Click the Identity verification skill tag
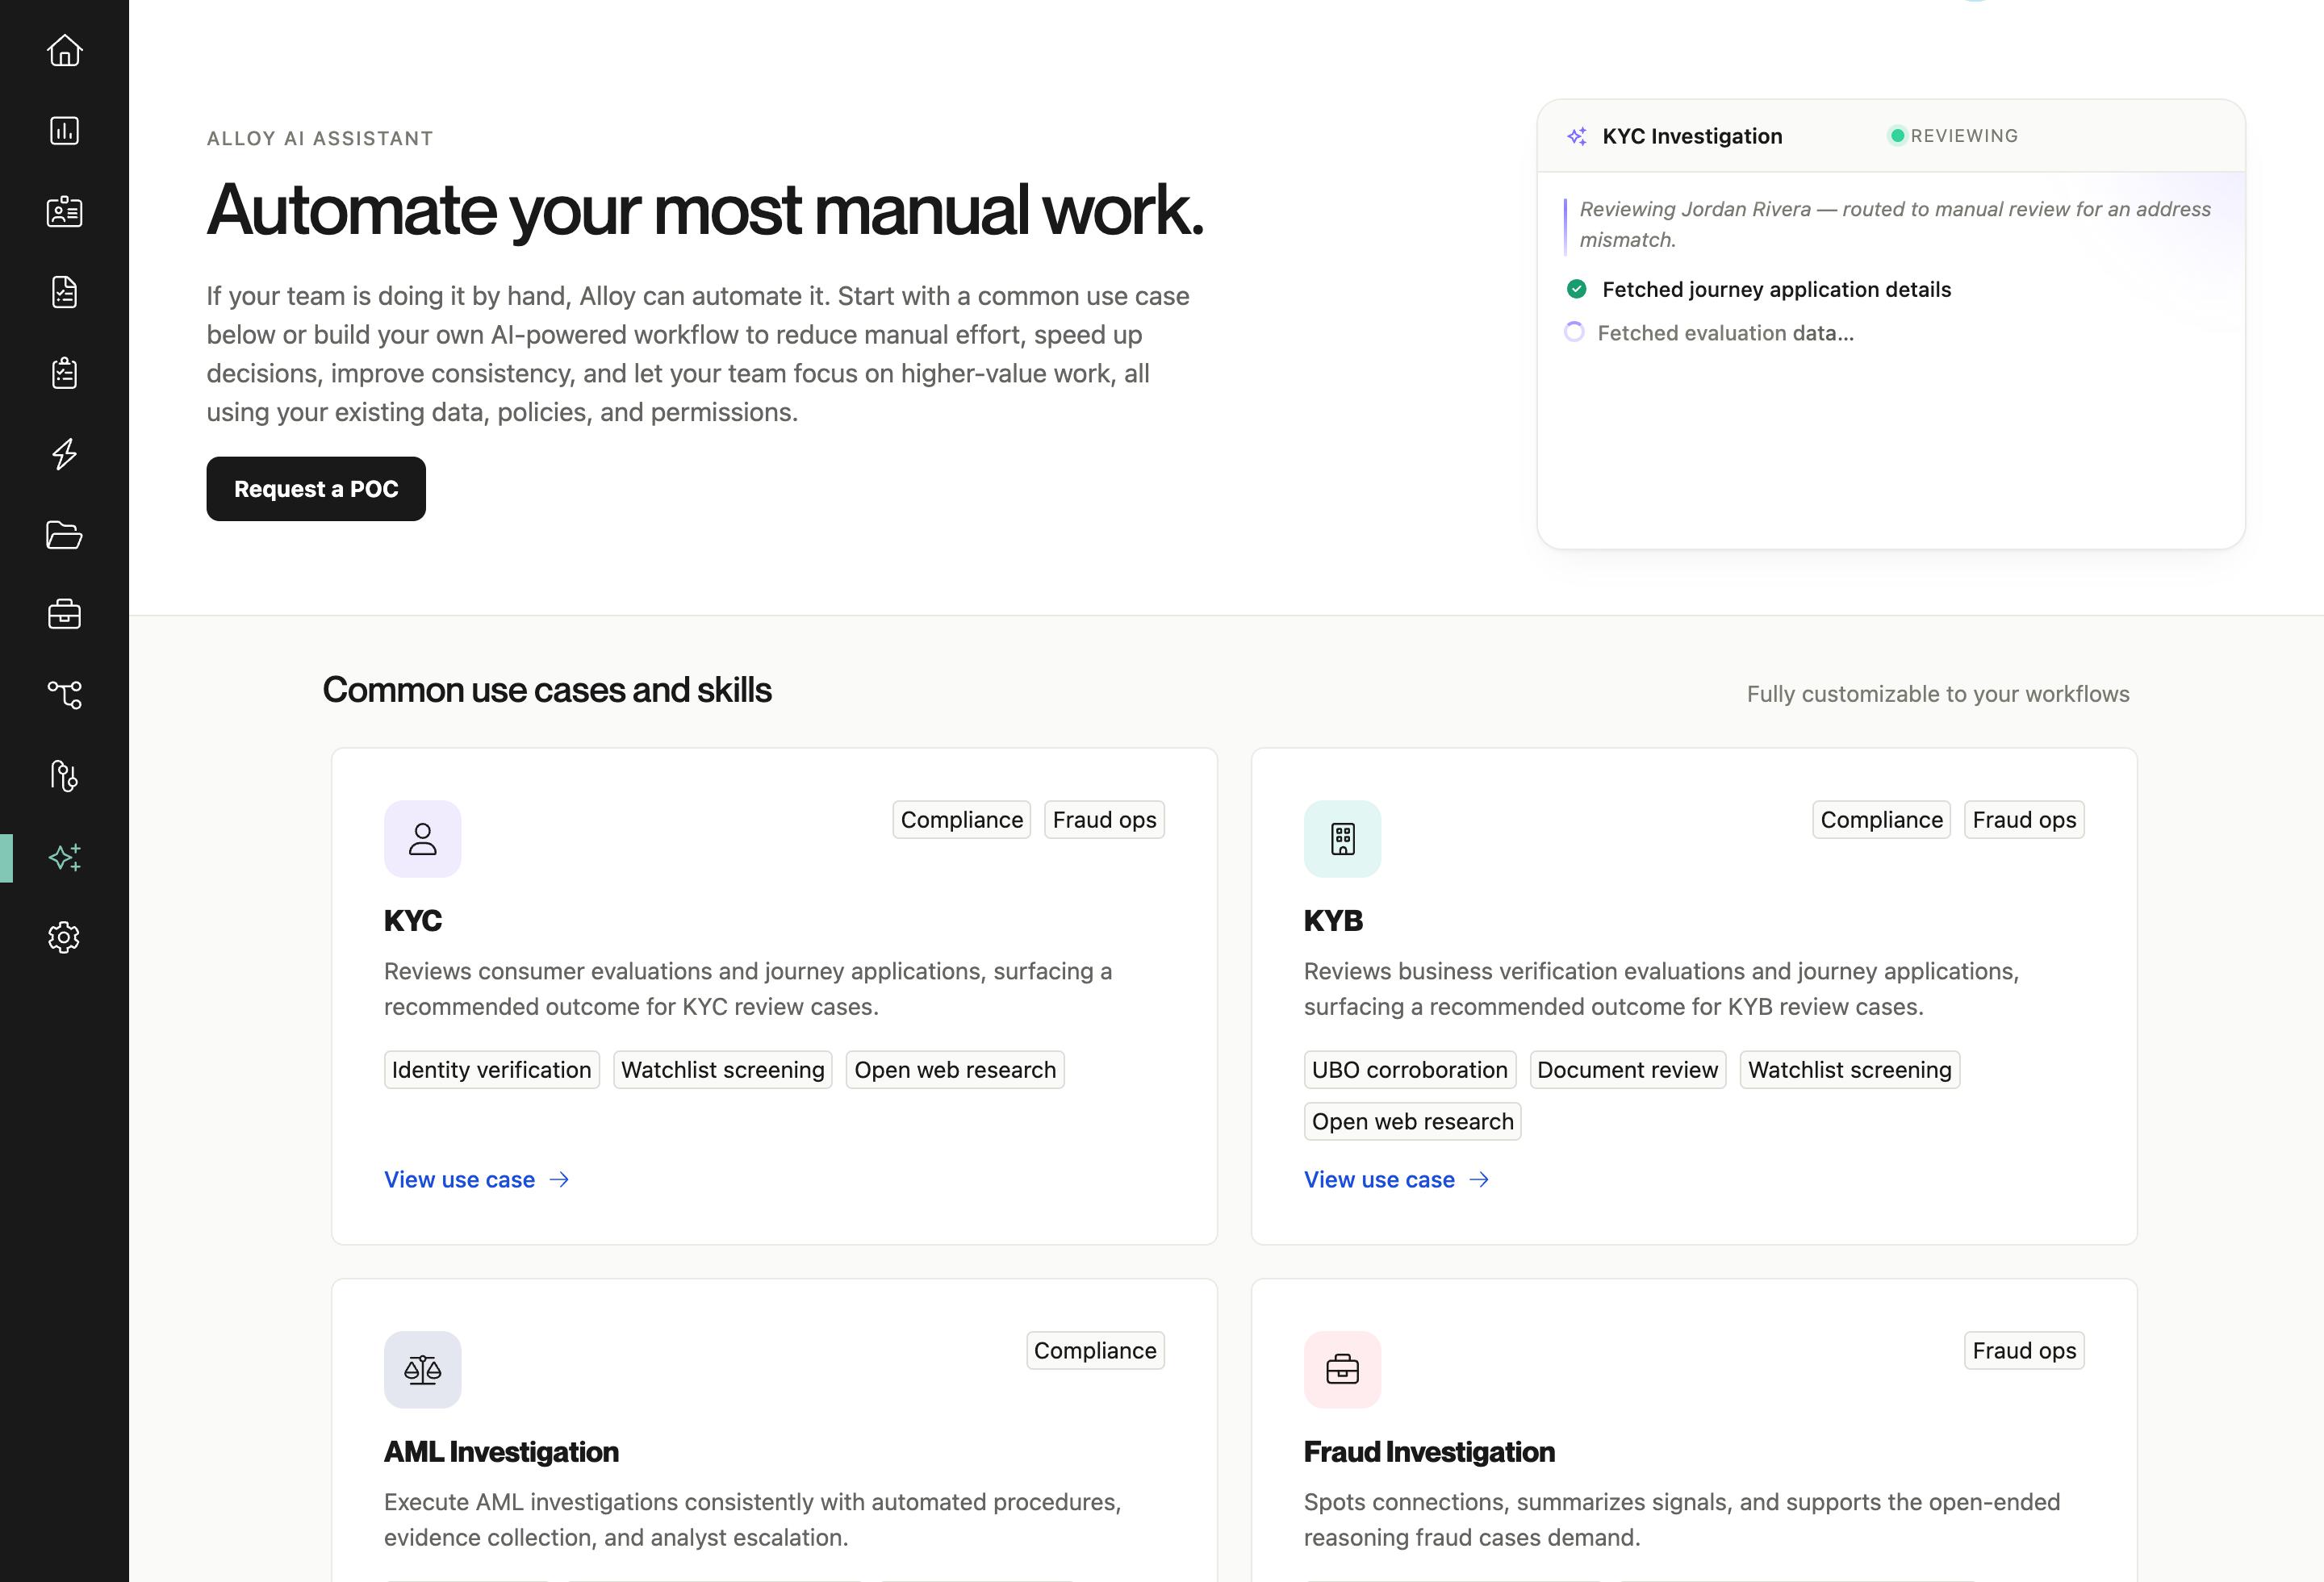This screenshot has width=2324, height=1582. [492, 1070]
